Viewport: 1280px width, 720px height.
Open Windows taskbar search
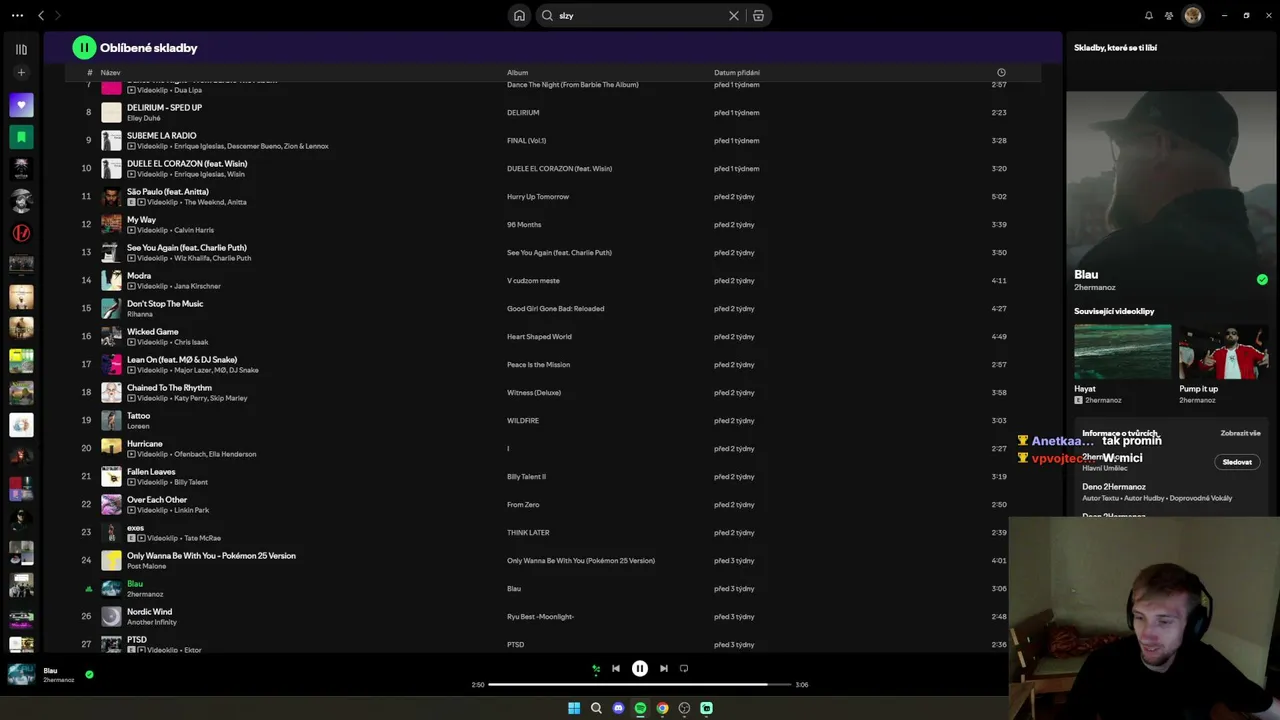(596, 708)
